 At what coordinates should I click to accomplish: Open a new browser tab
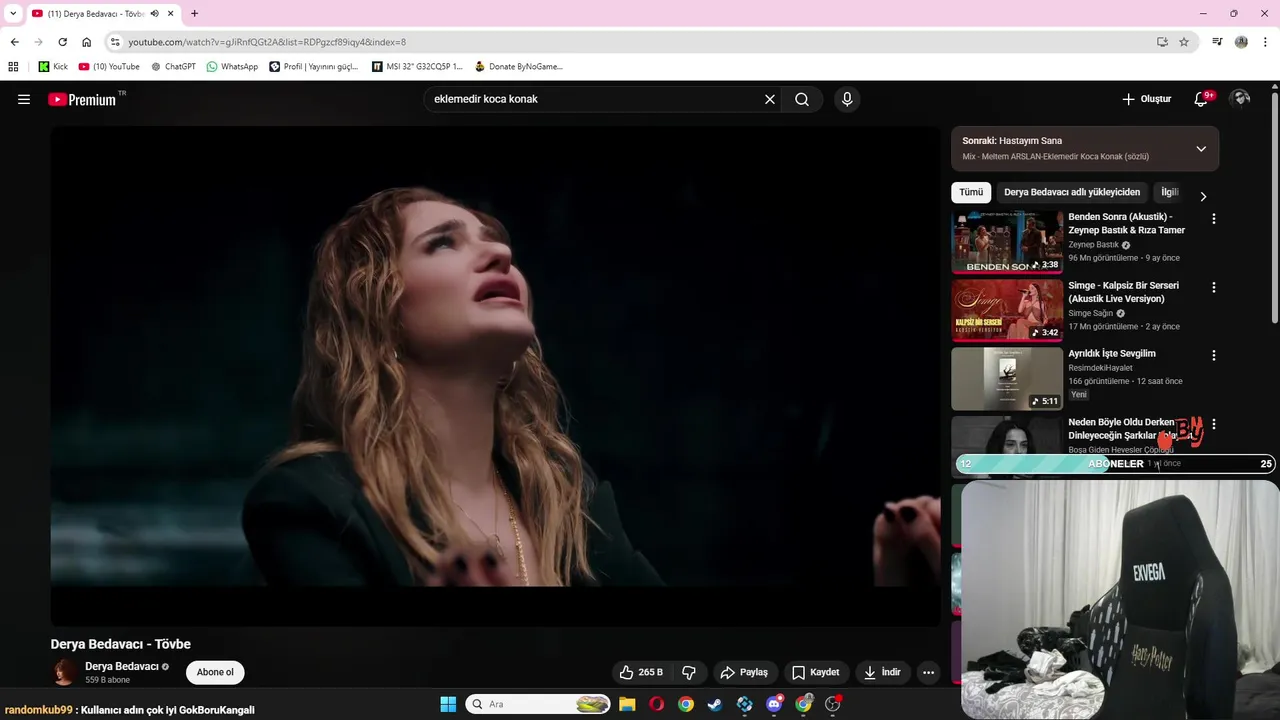[x=194, y=14]
